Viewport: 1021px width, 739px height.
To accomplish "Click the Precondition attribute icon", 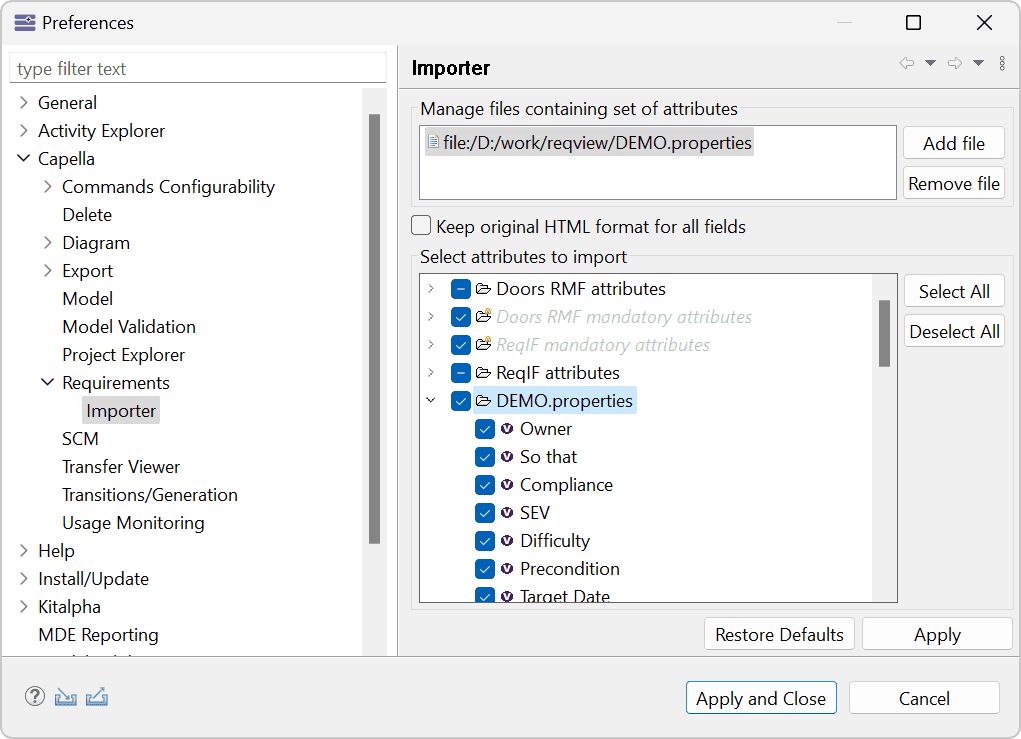I will pyautogui.click(x=507, y=568).
